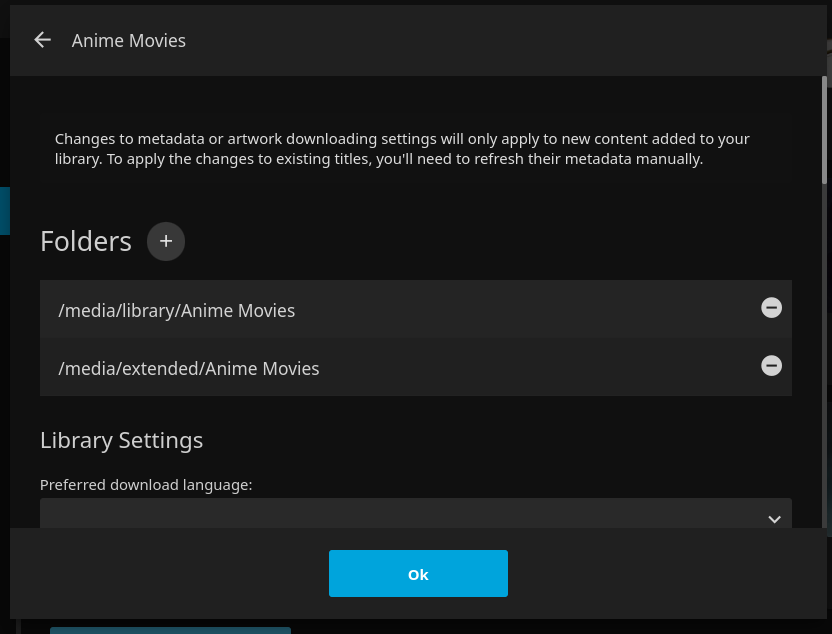Expand the language dropdown chevron arrow
This screenshot has width=832, height=634.
[774, 519]
